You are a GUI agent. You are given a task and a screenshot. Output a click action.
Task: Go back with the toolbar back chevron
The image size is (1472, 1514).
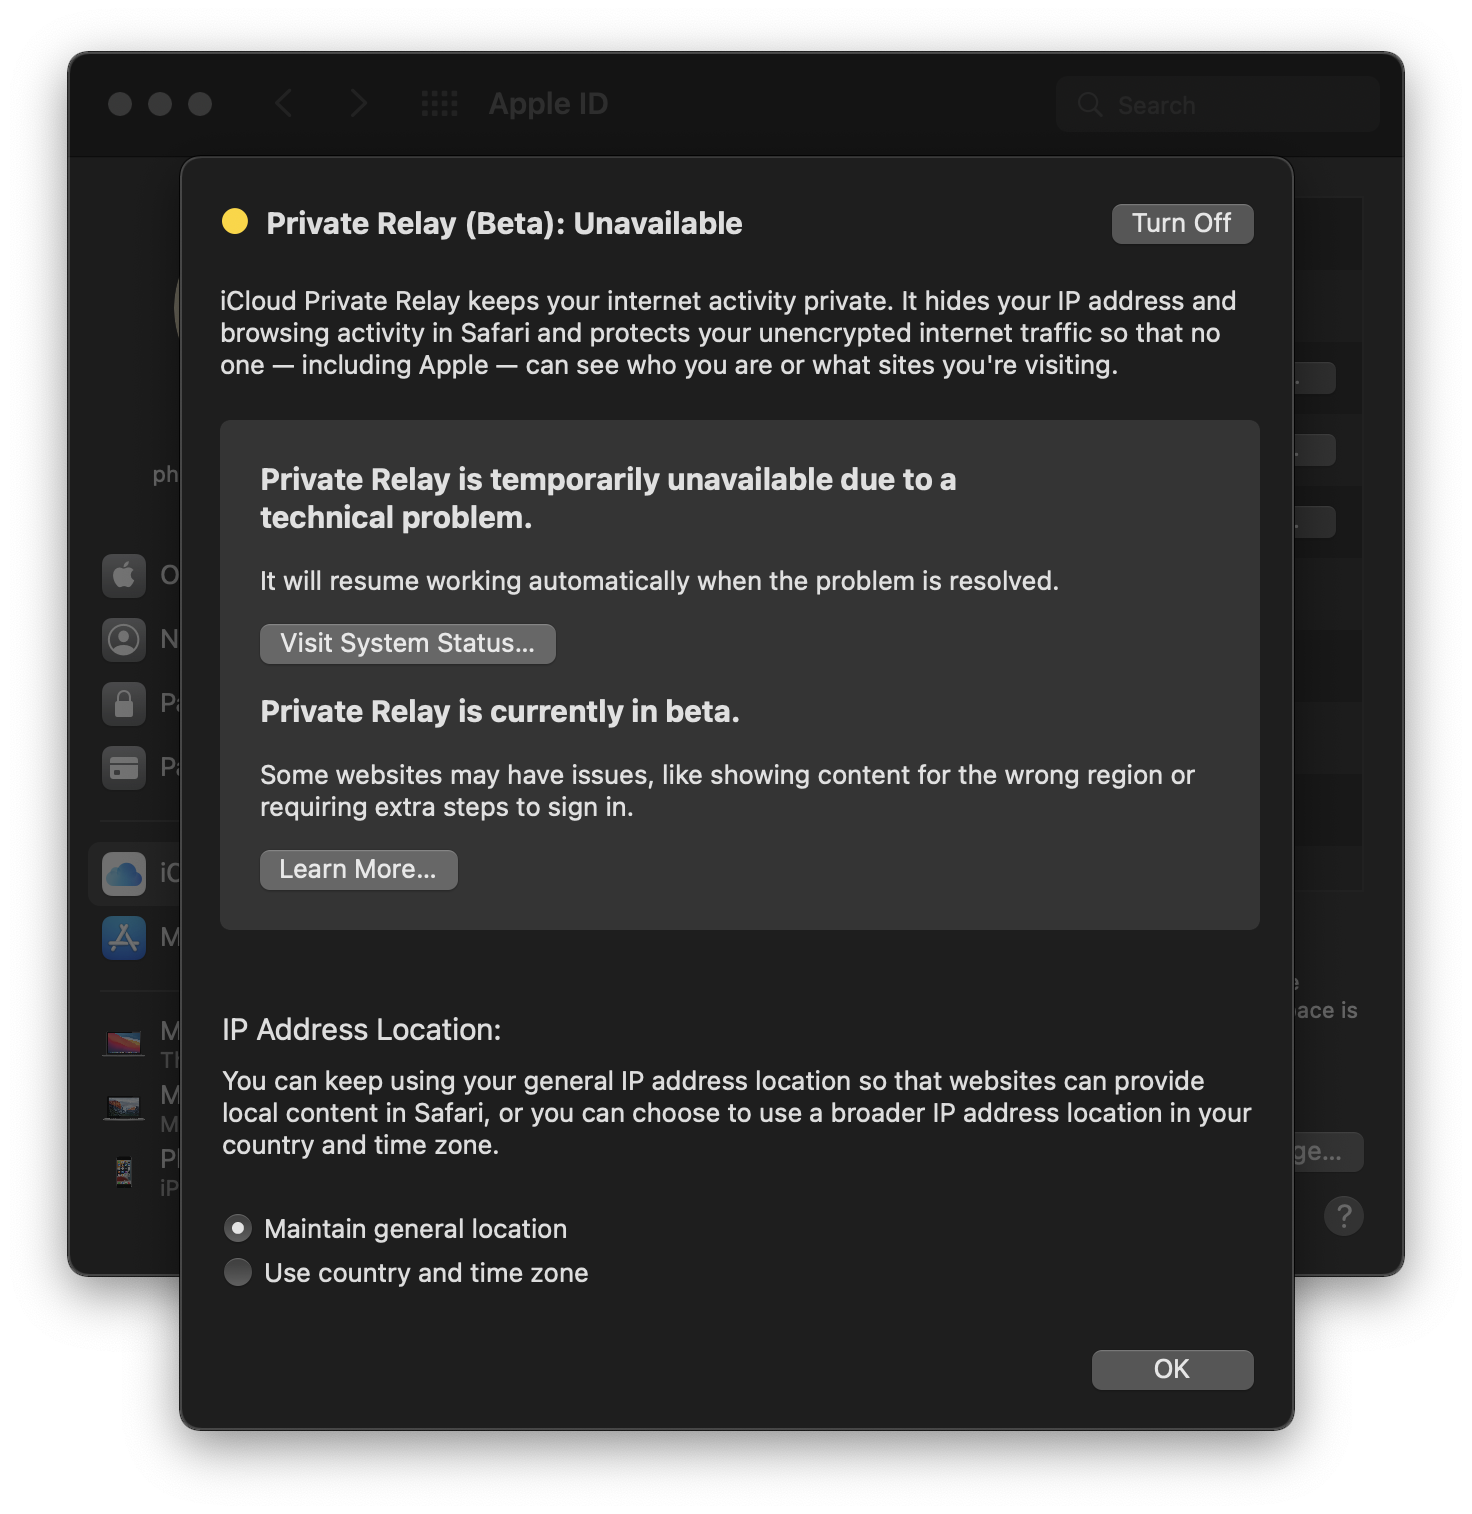pos(284,103)
